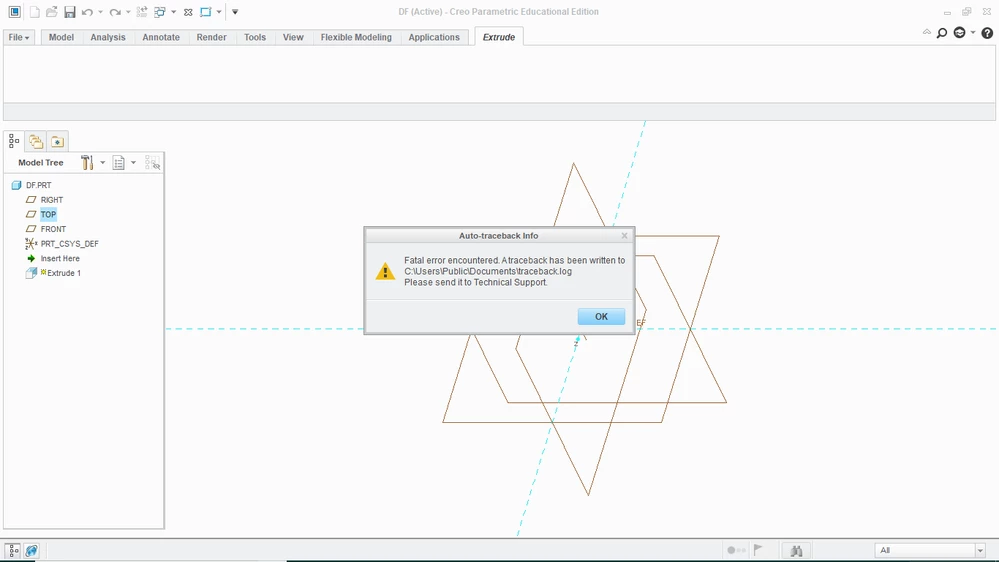Click the blue rectangle selection icon
This screenshot has height=562, width=999.
point(205,11)
